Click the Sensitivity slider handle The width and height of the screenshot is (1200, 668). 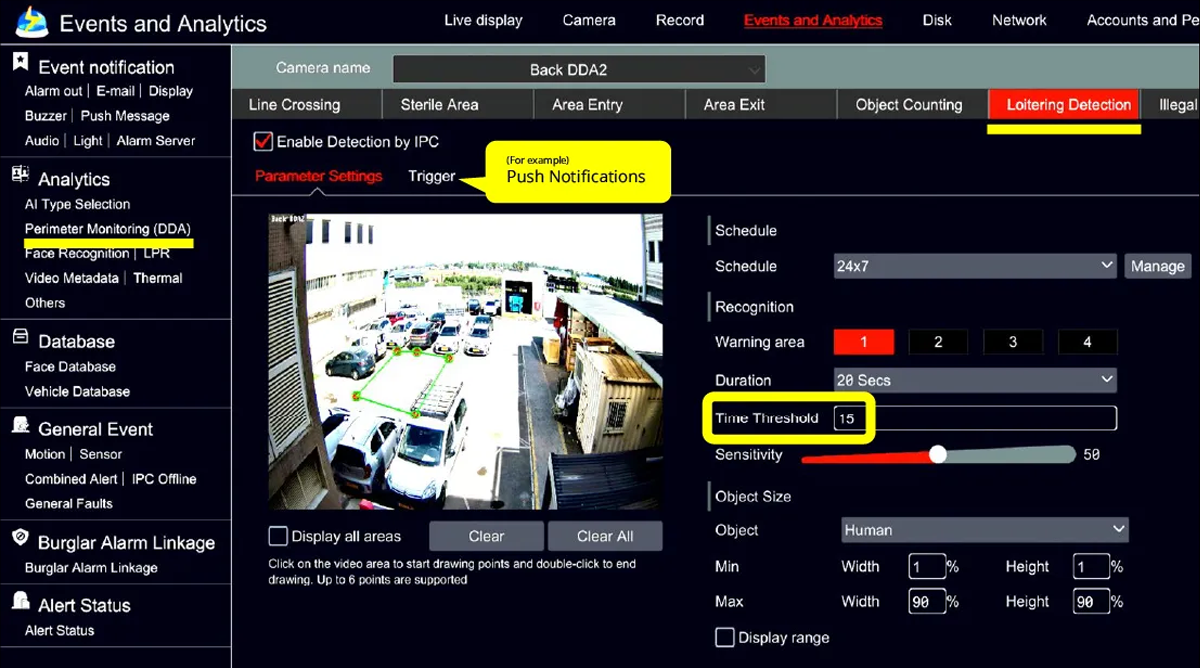pyautogui.click(x=937, y=455)
